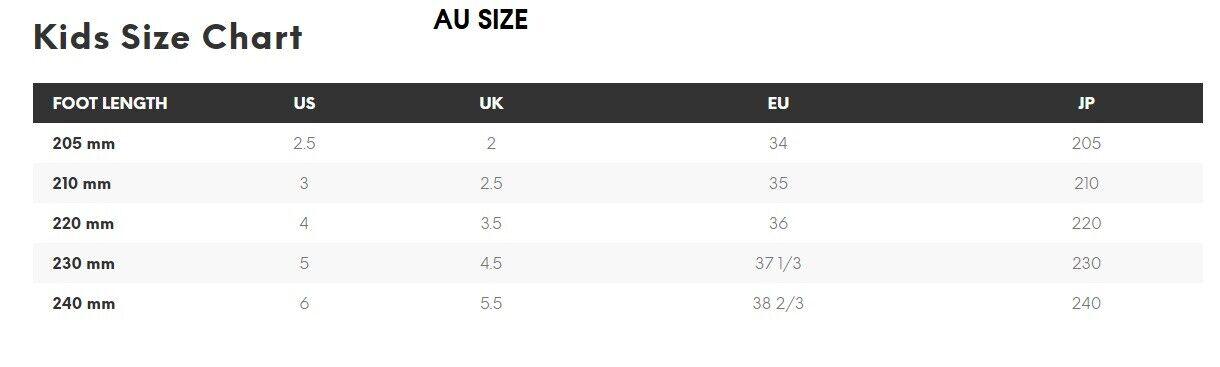Select the UK column header
Screen dimensions: 1220x367
pyautogui.click(x=491, y=103)
